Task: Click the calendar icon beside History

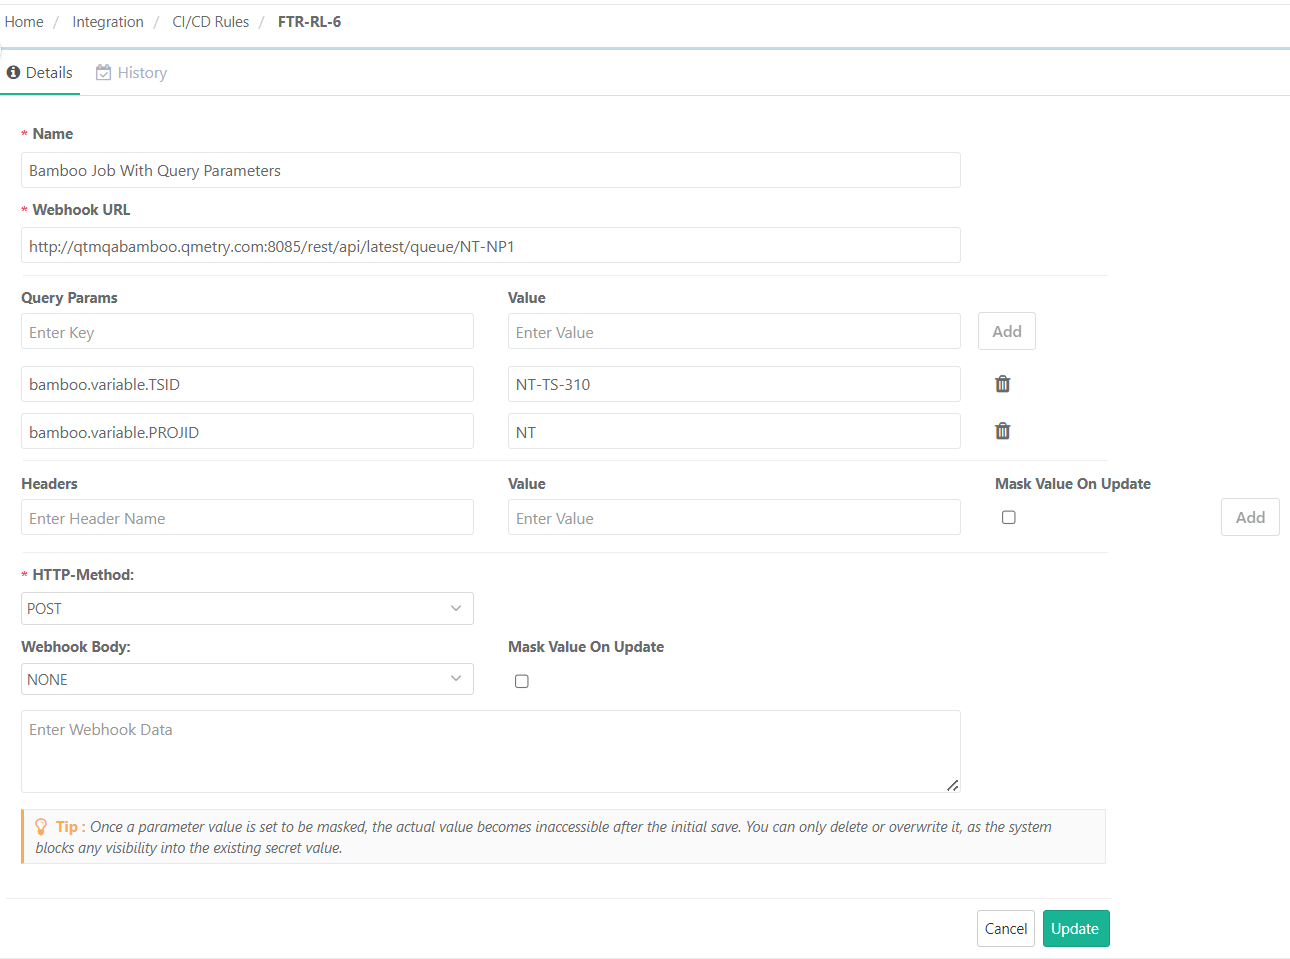Action: pos(102,72)
